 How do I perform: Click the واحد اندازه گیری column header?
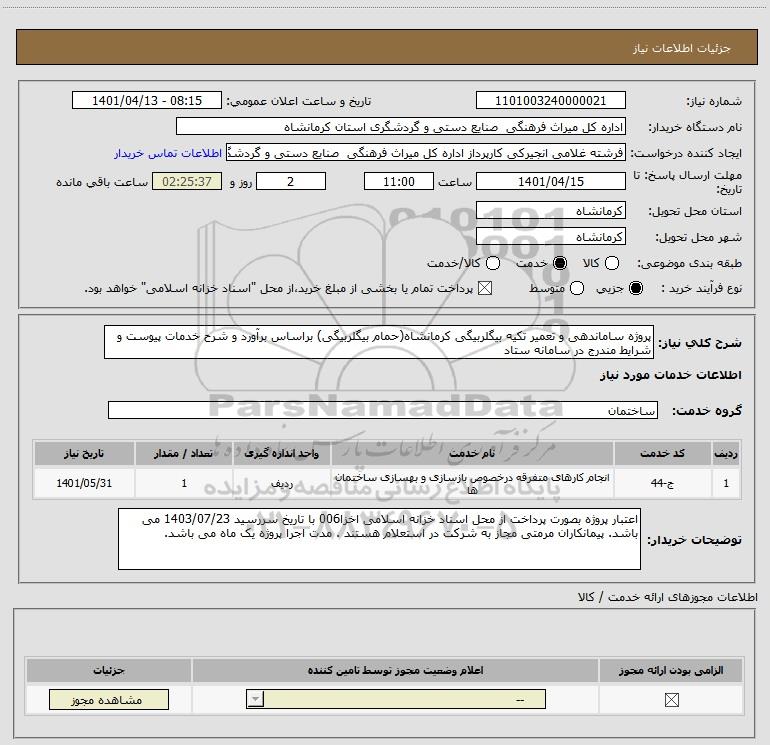(x=281, y=453)
